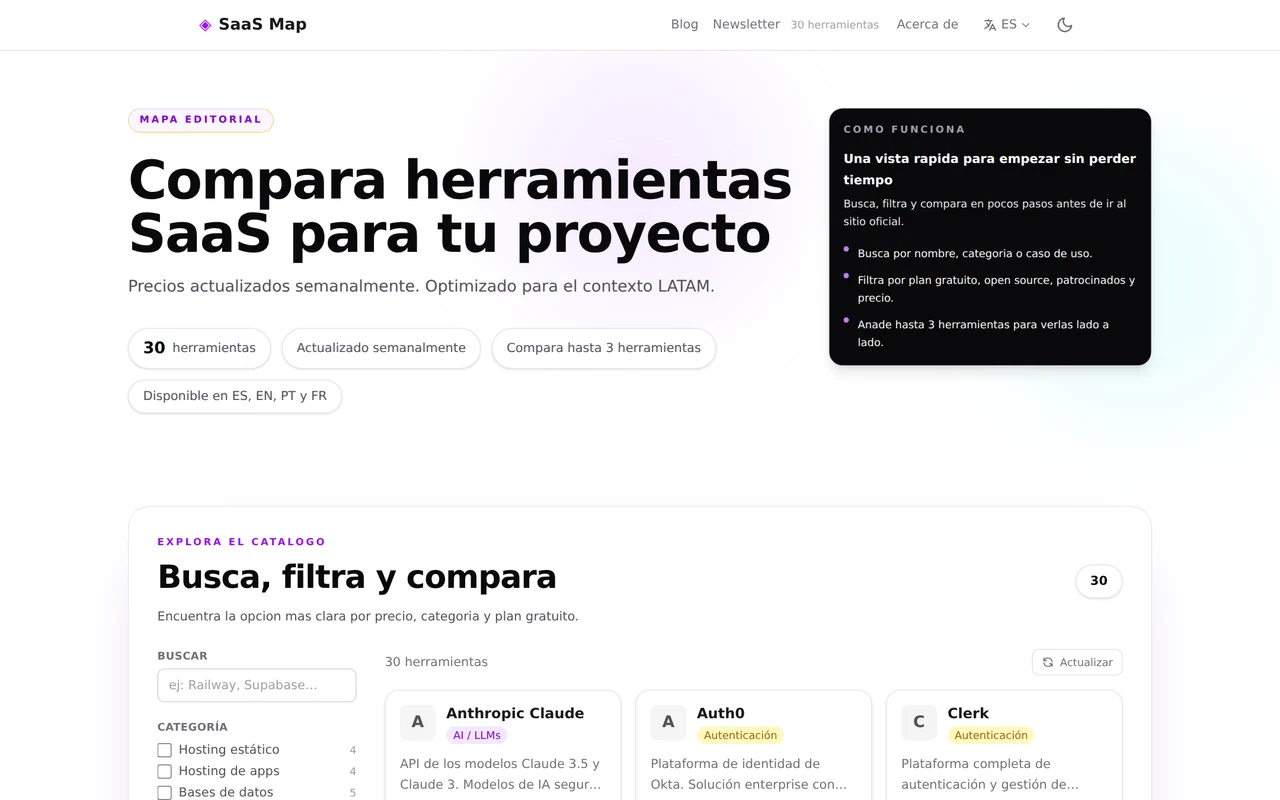
Task: Click the Anthropic Claude letter avatar
Action: [x=418, y=722]
